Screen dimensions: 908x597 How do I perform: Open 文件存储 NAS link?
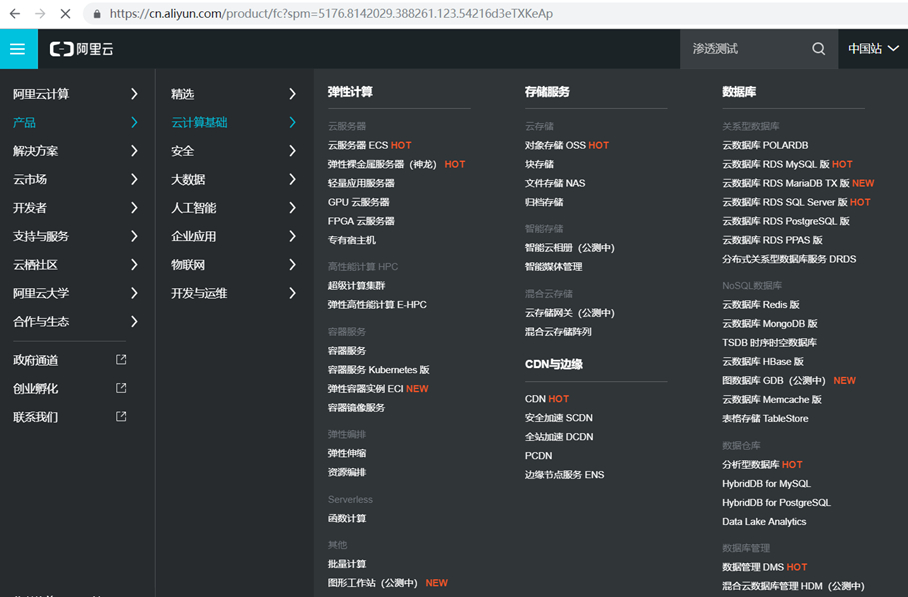pos(555,183)
